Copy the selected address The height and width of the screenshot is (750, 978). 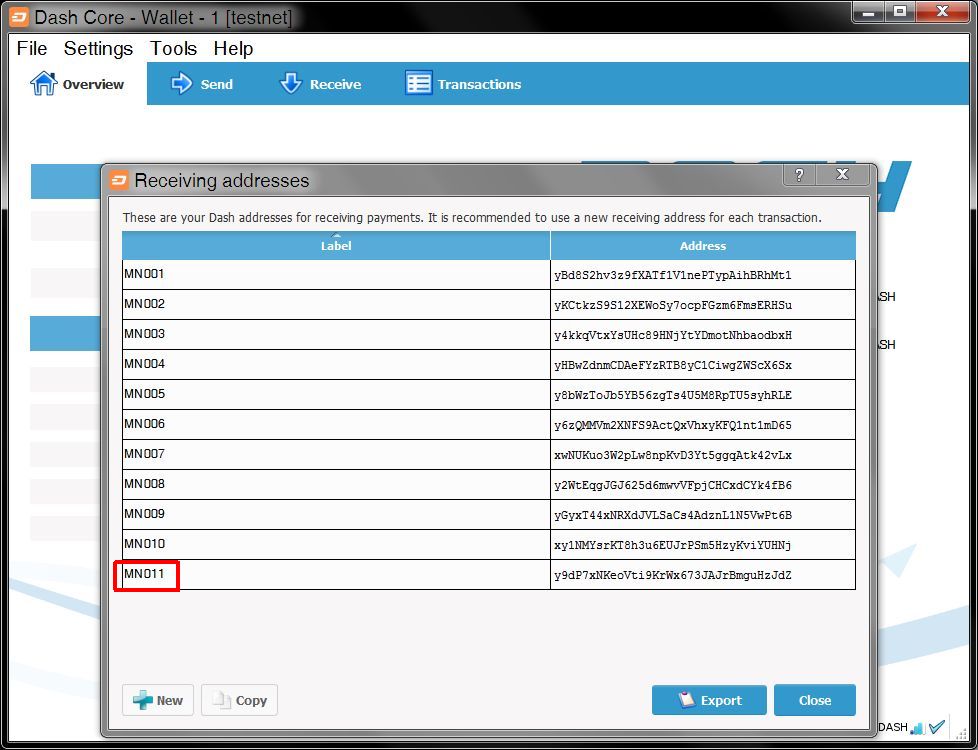[x=240, y=700]
